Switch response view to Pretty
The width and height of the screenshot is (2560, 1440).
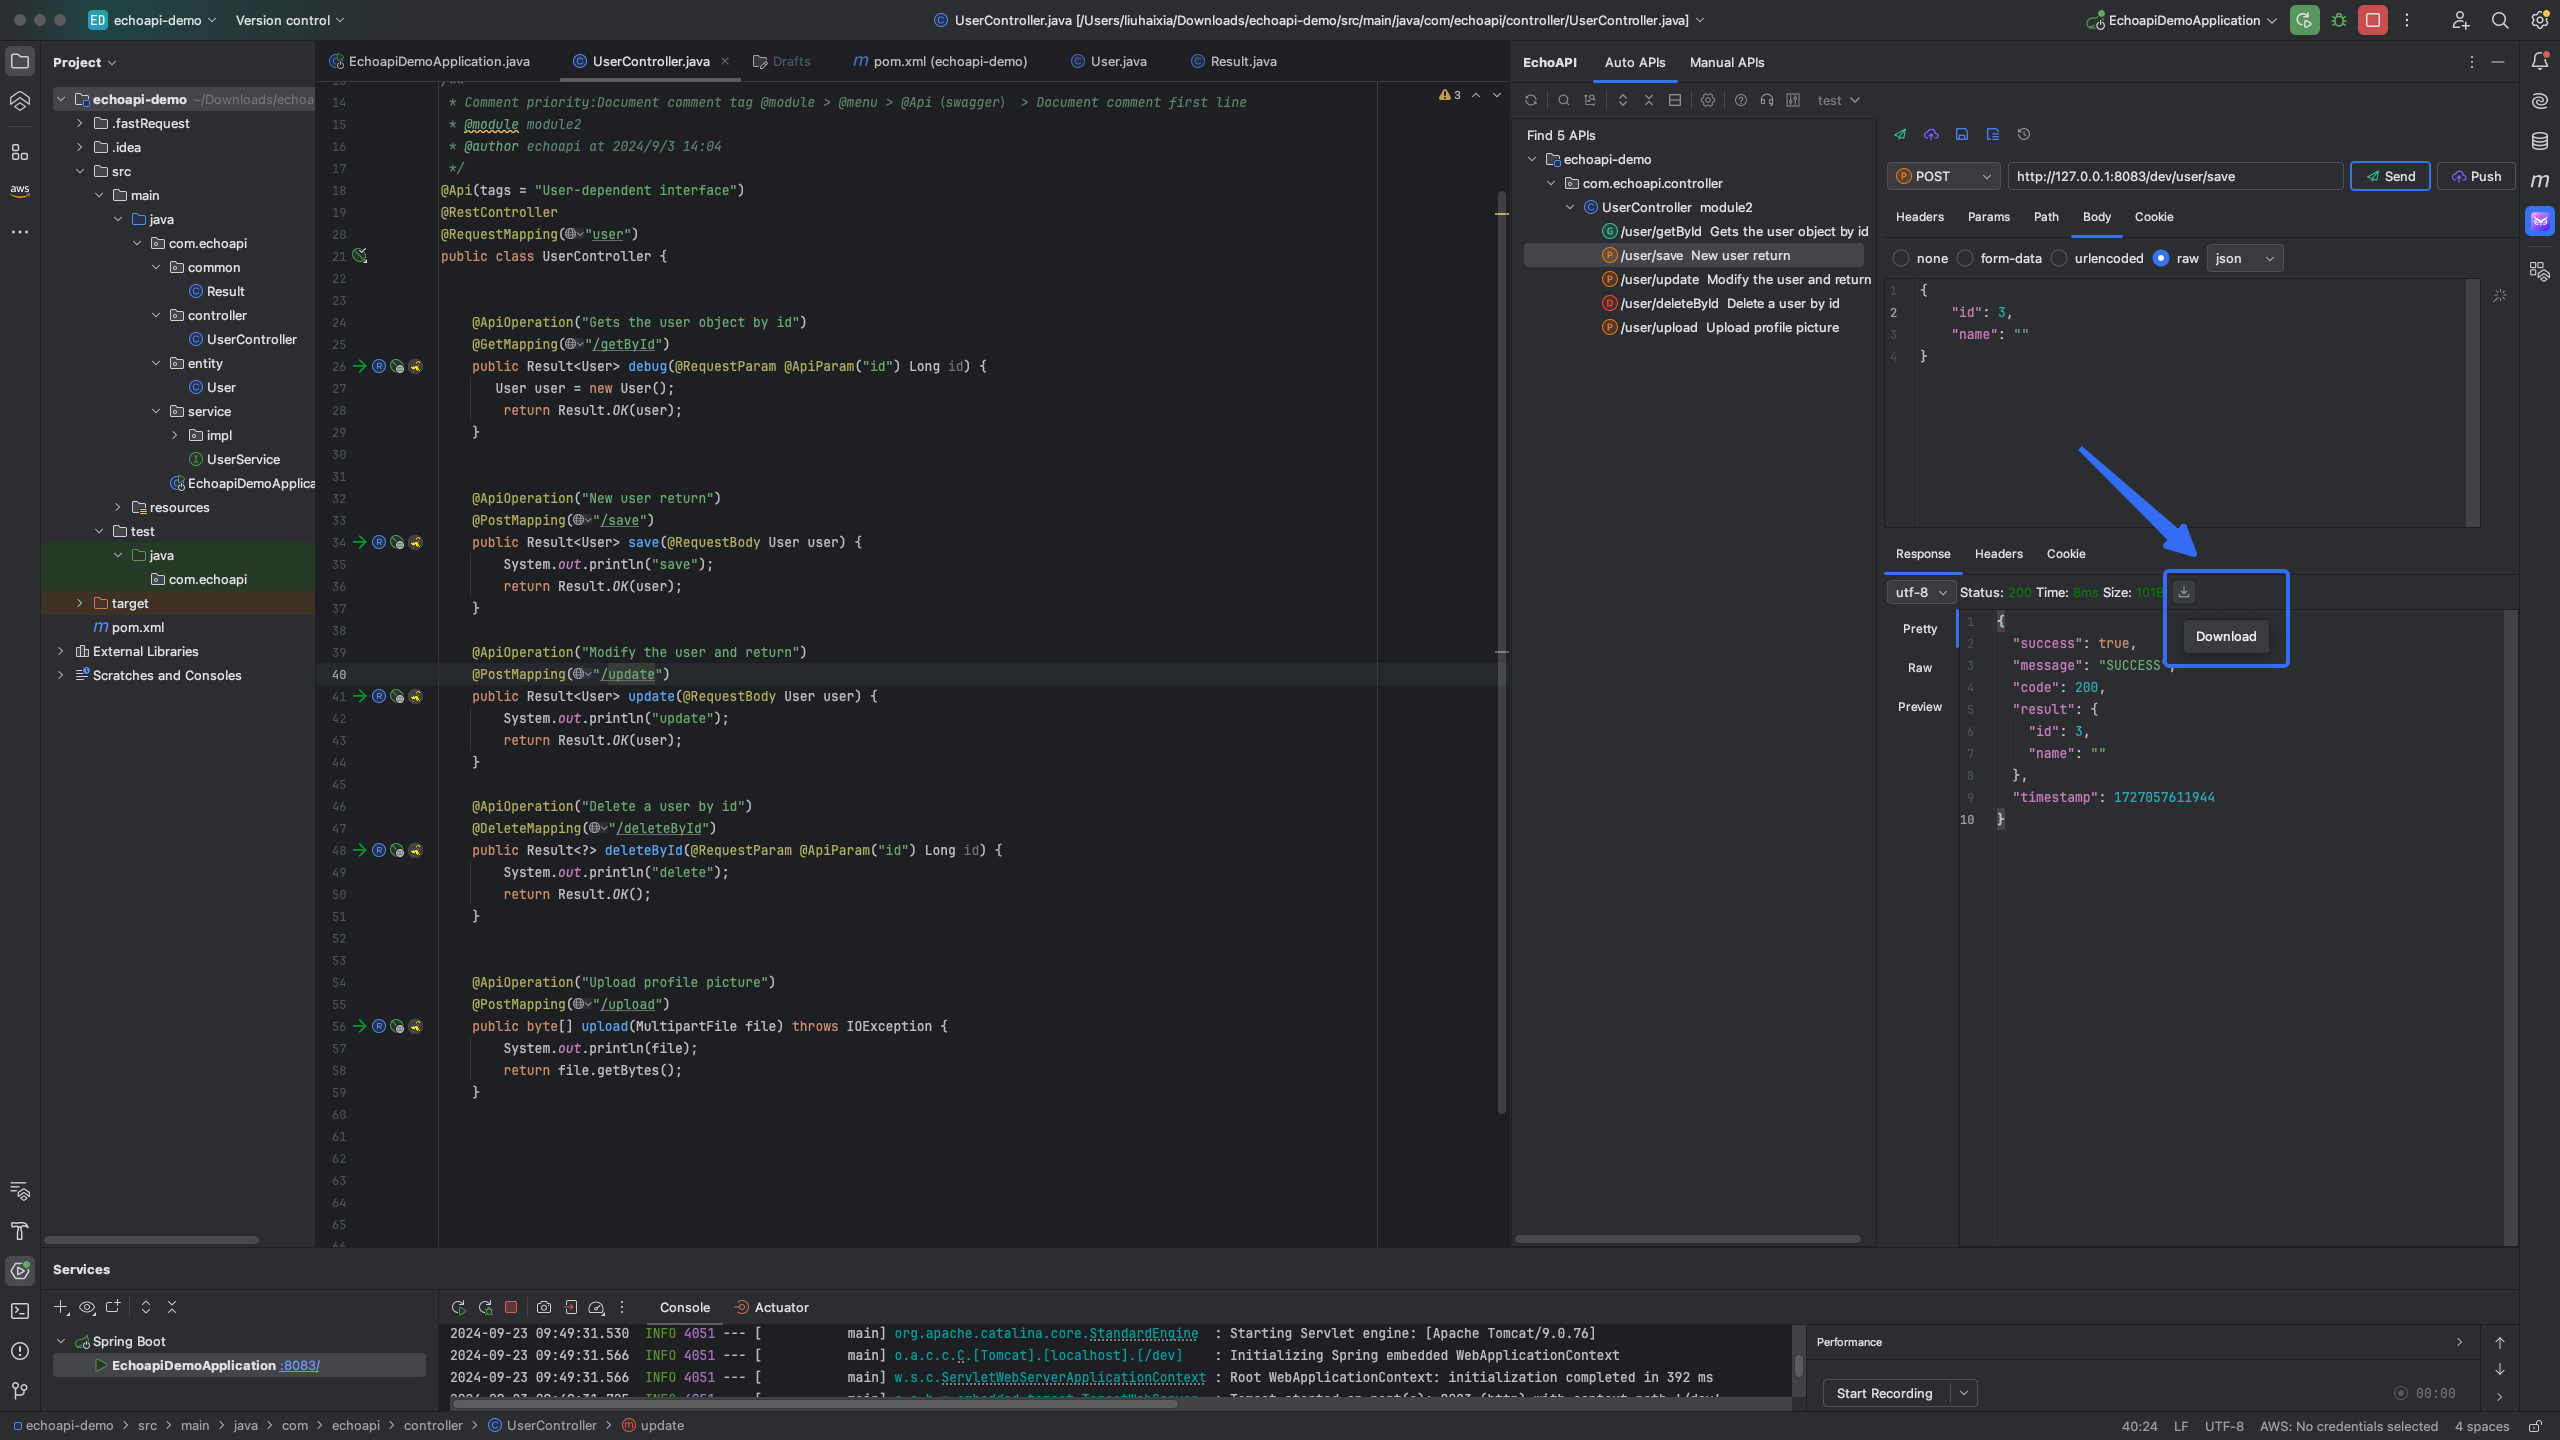pos(1920,629)
